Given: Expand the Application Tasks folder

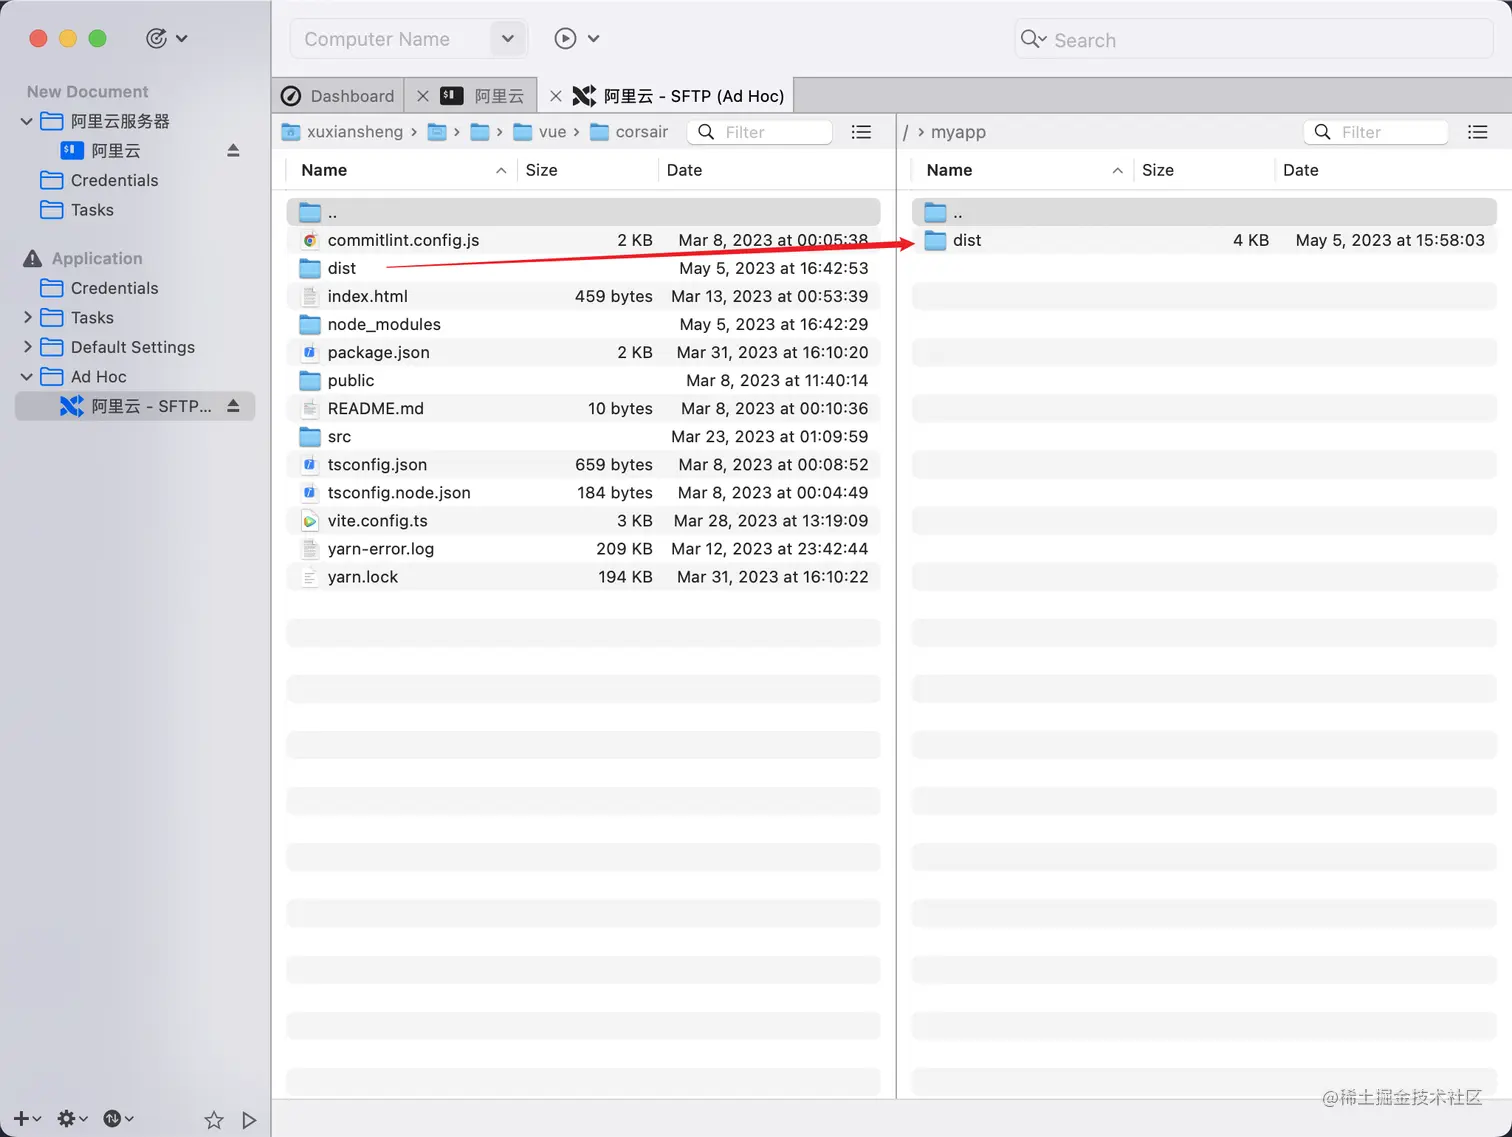Looking at the screenshot, I should click(27, 317).
